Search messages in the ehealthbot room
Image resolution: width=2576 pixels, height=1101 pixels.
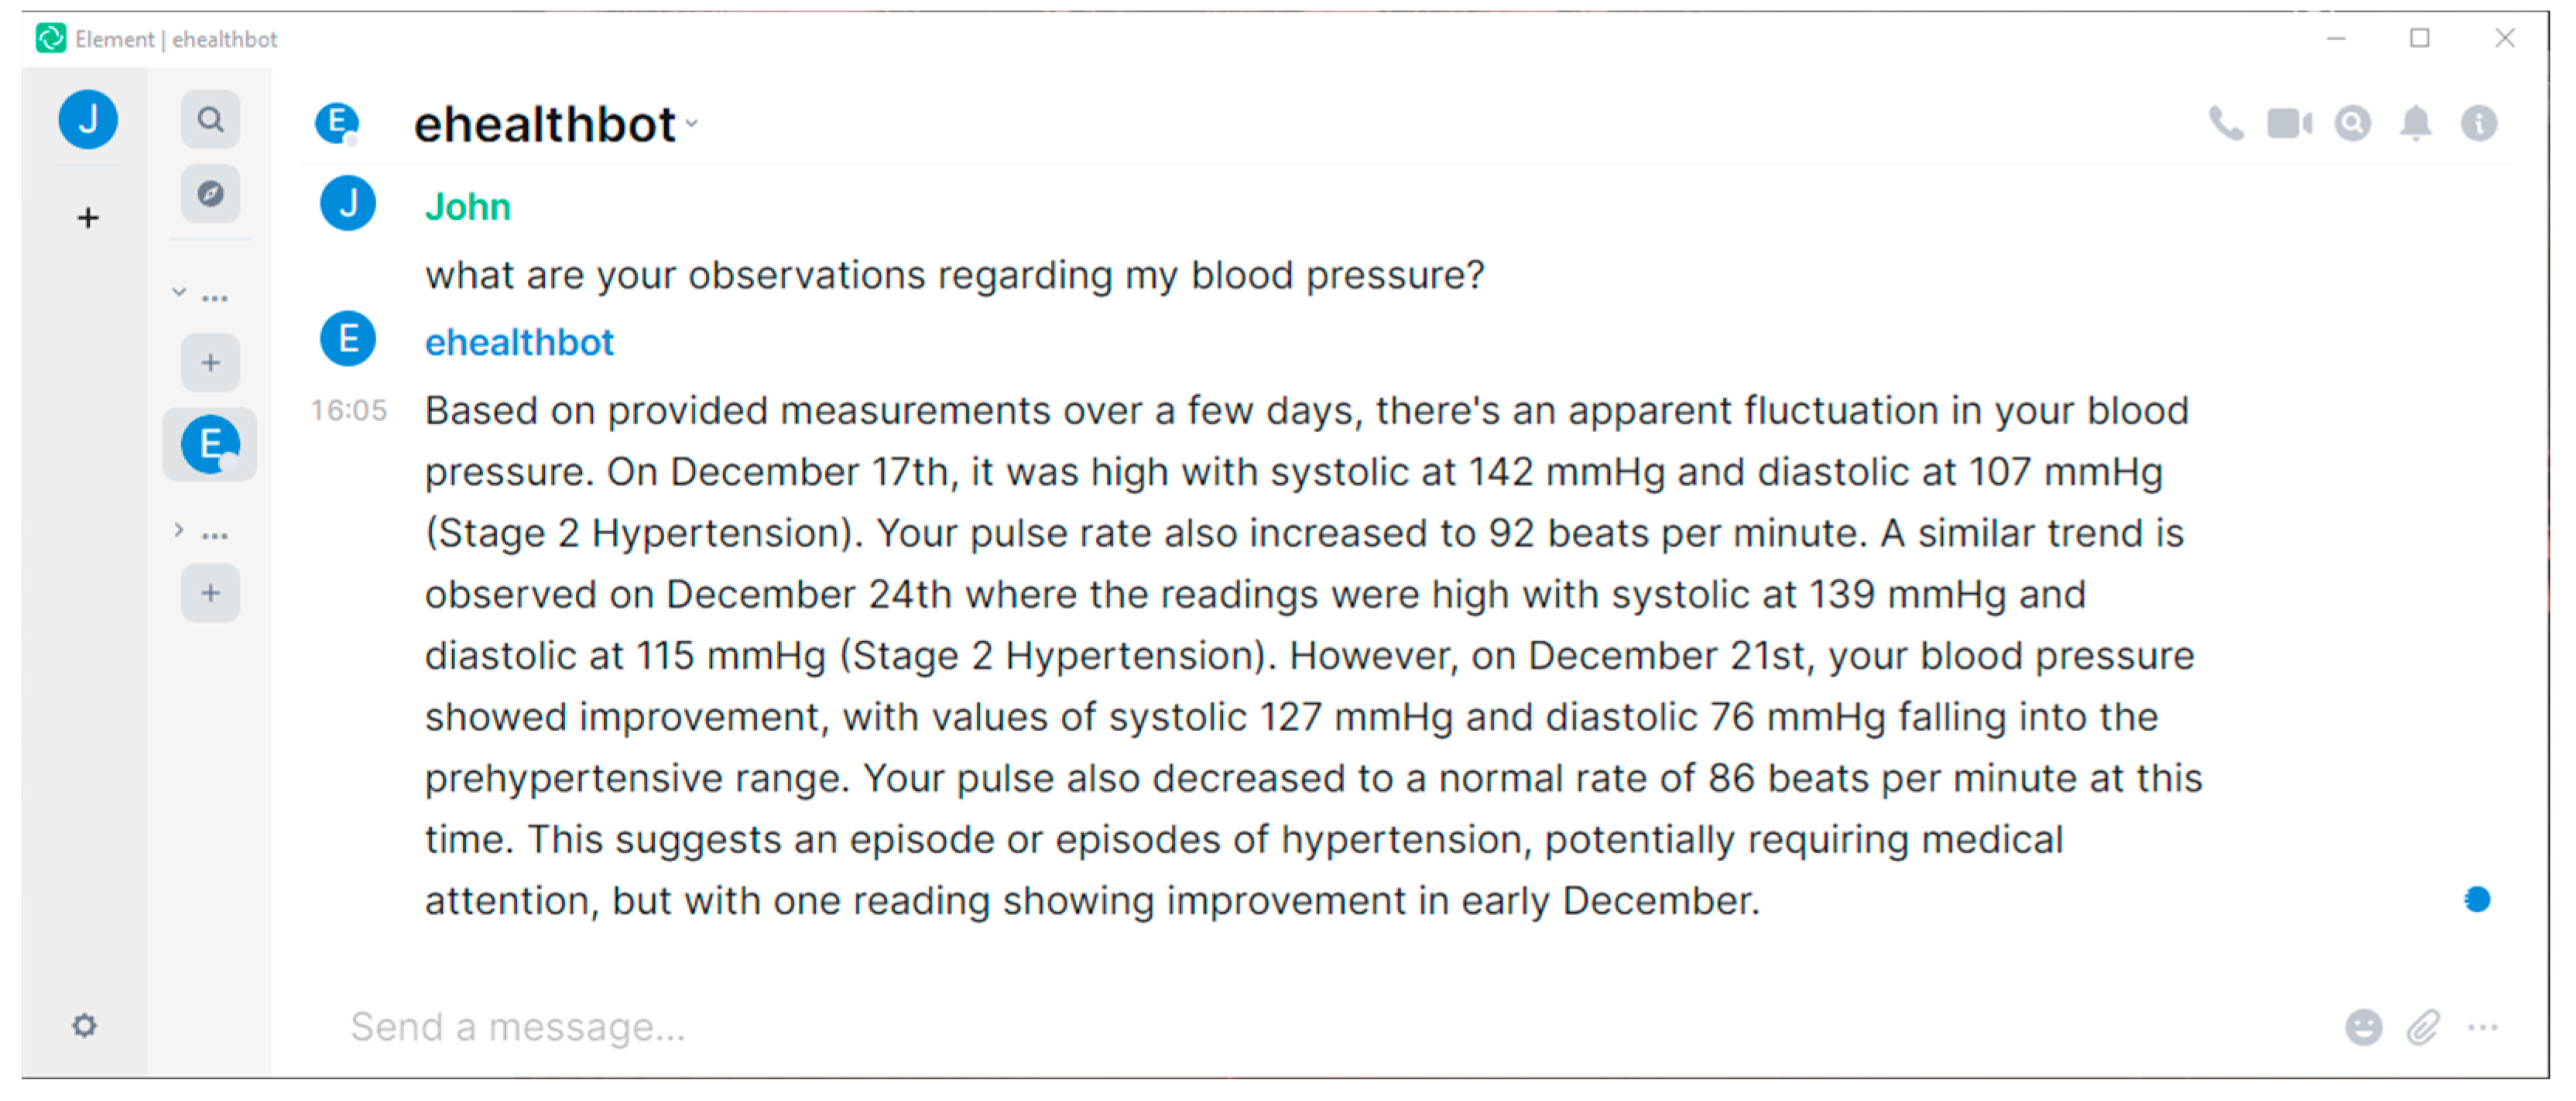pyautogui.click(x=2352, y=124)
